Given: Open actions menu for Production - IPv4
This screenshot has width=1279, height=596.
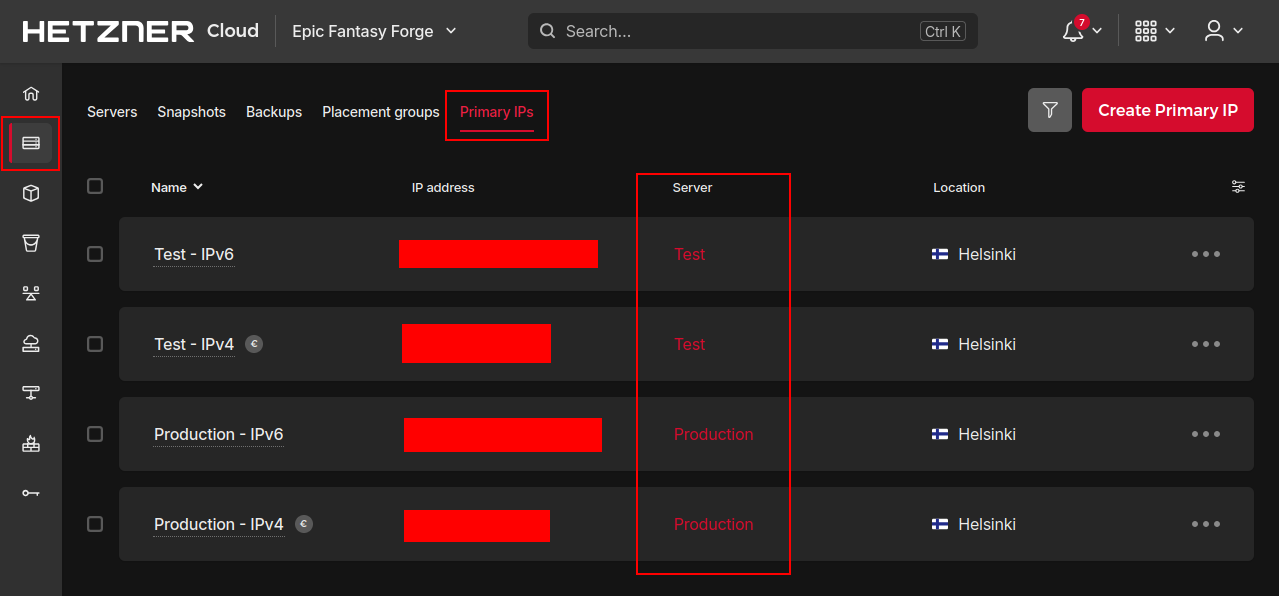Looking at the screenshot, I should 1206,524.
